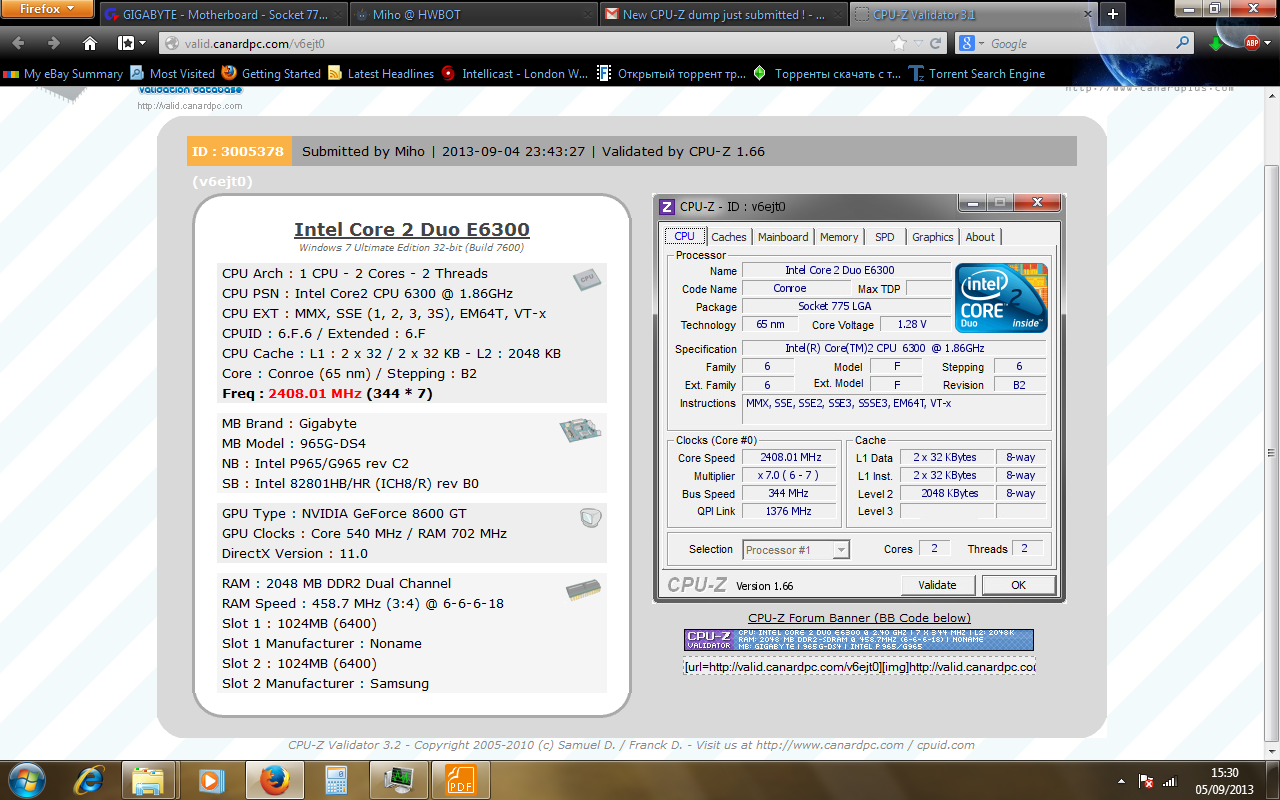Open the Windows Start menu orb
Viewport: 1280px width, 800px height.
pos(26,780)
